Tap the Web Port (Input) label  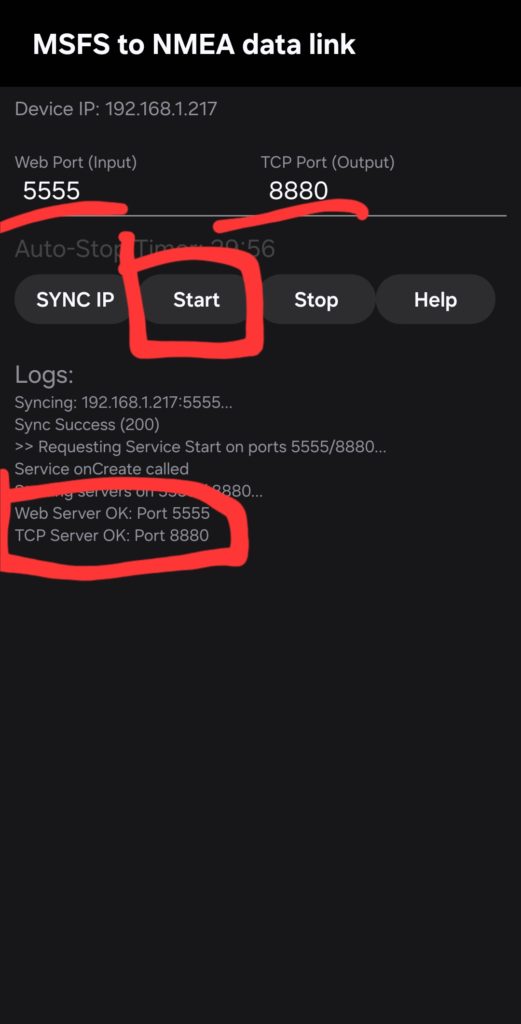pyautogui.click(x=76, y=162)
